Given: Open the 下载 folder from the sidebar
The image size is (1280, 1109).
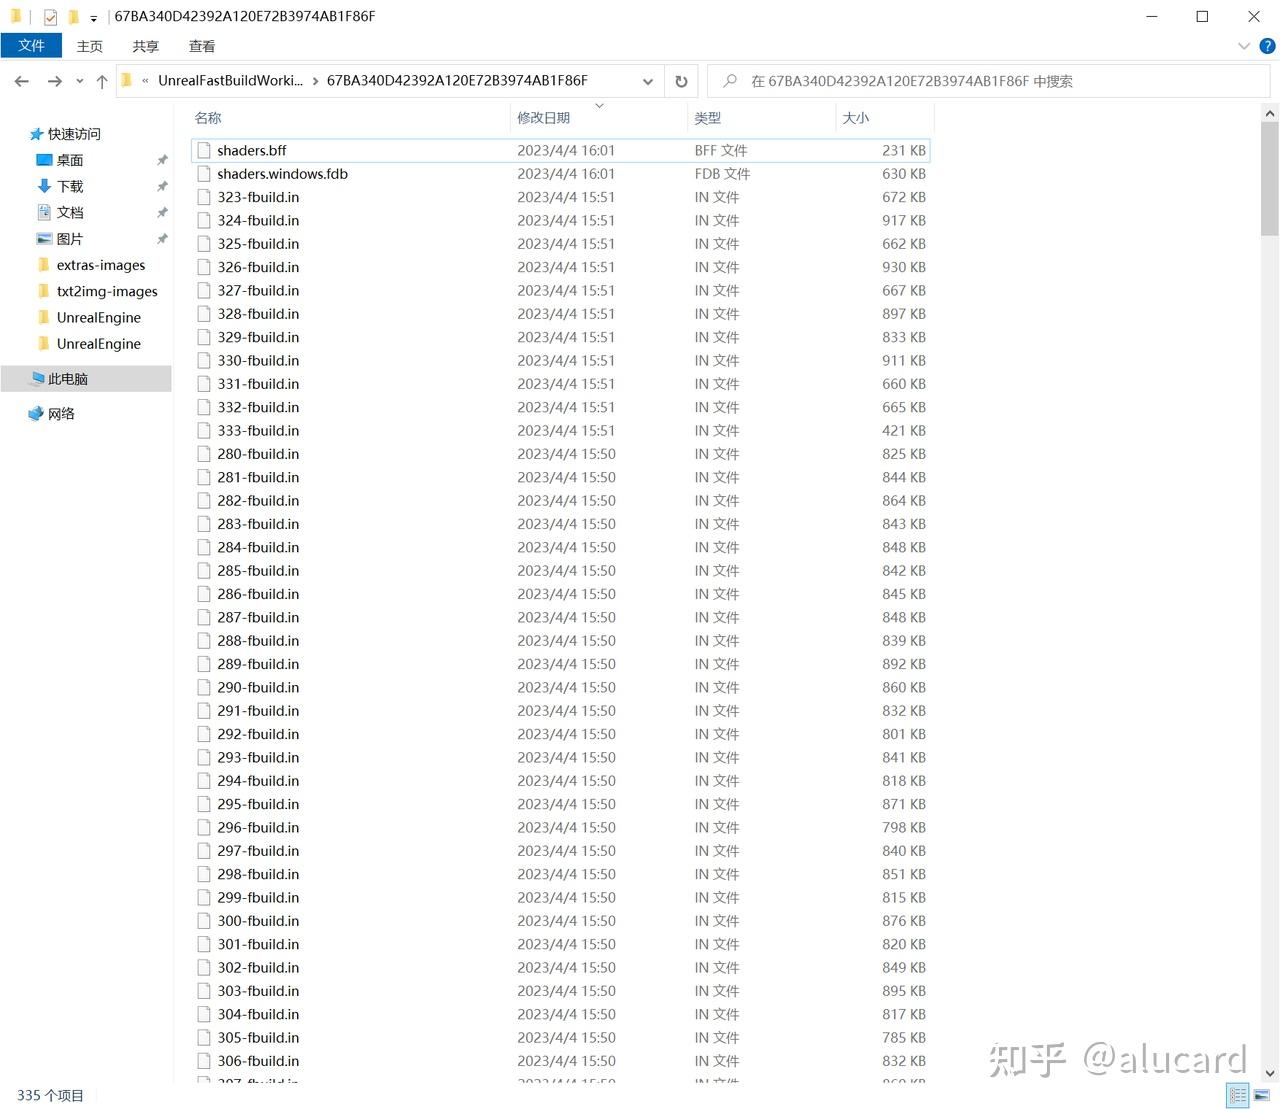Looking at the screenshot, I should (x=68, y=186).
